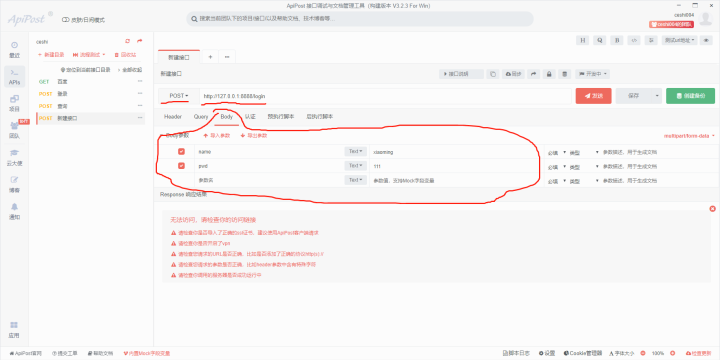Click the red send request button
Image resolution: width=720 pixels, height=360 pixels.
[593, 96]
